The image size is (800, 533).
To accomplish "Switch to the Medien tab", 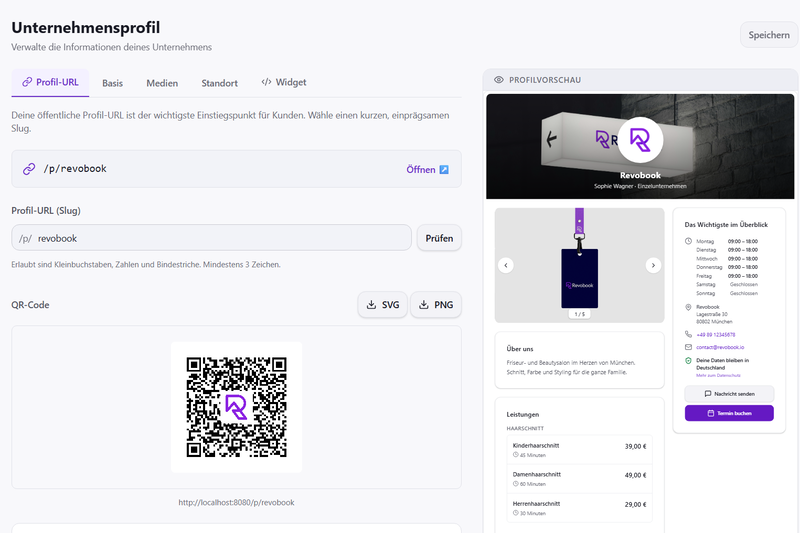I will pos(162,83).
